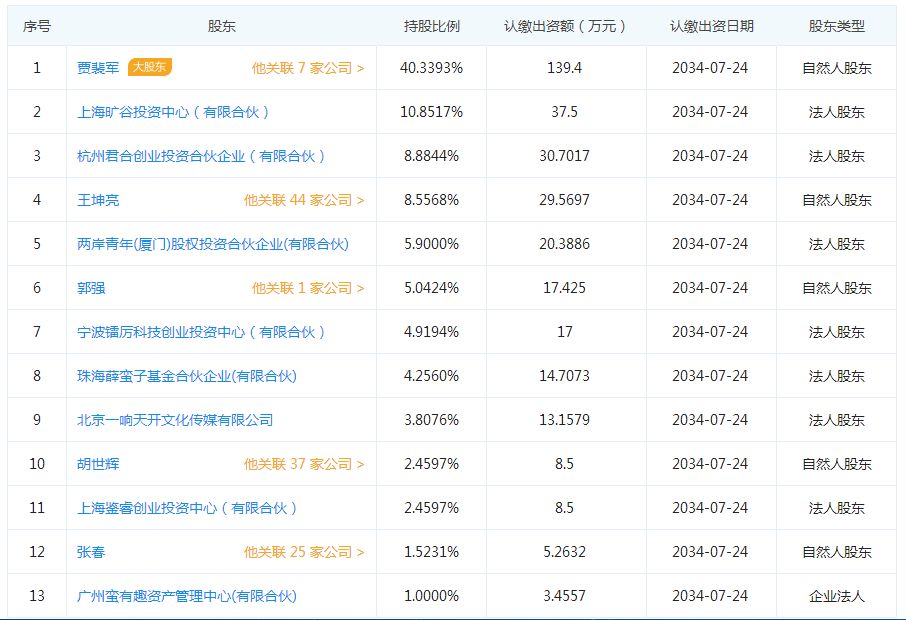Click the 大股东 badge next to 贾裴军
This screenshot has width=906, height=620.
pyautogui.click(x=150, y=67)
